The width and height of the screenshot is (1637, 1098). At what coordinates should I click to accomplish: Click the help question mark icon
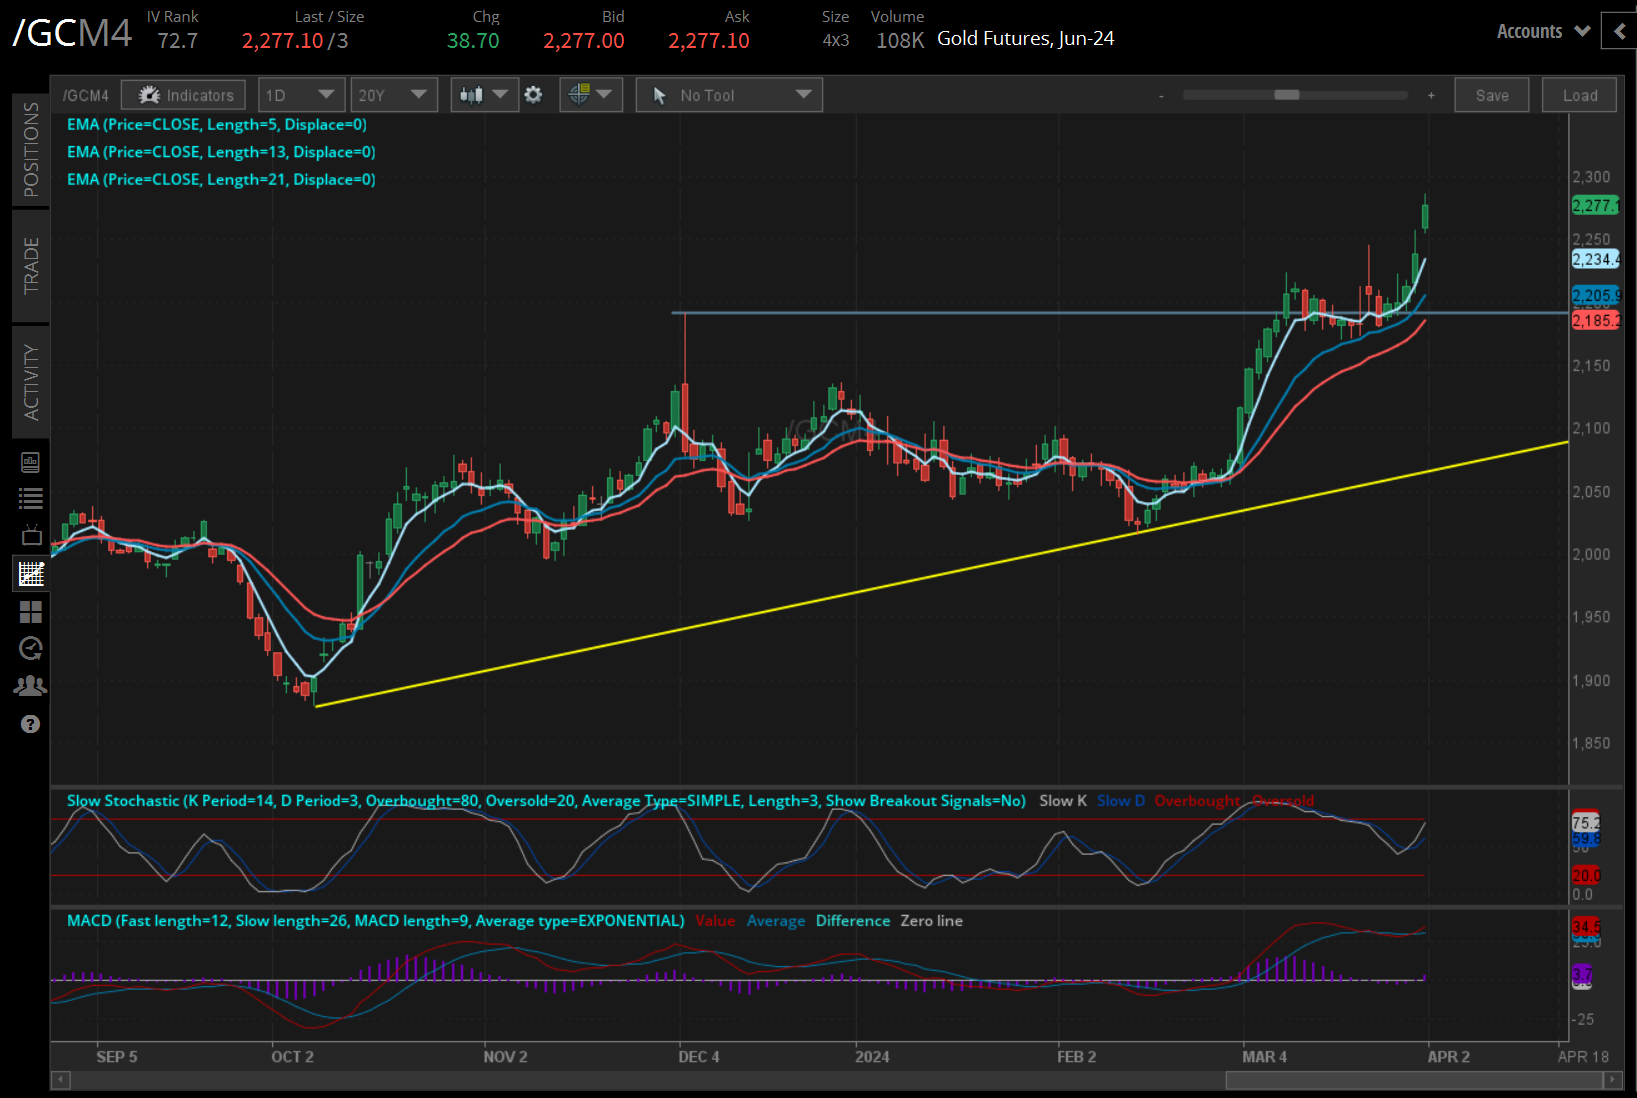click(x=31, y=724)
